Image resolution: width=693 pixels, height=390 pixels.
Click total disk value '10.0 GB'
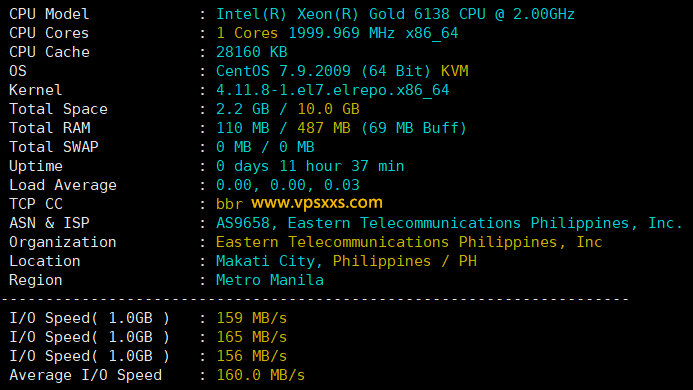click(328, 109)
